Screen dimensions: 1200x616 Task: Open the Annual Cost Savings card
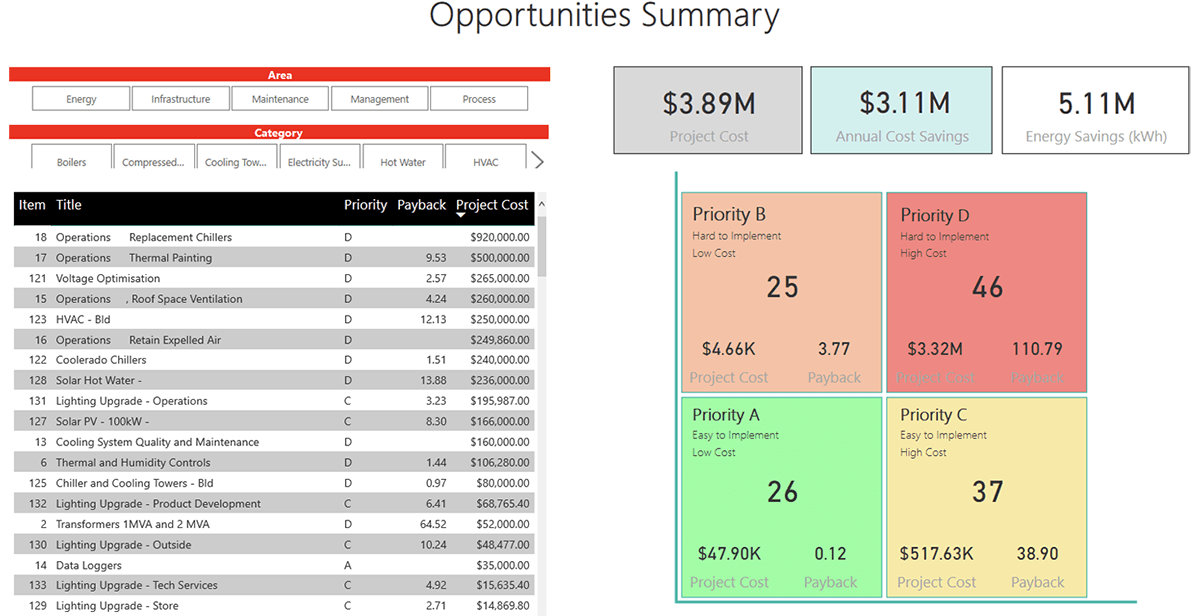coord(901,111)
